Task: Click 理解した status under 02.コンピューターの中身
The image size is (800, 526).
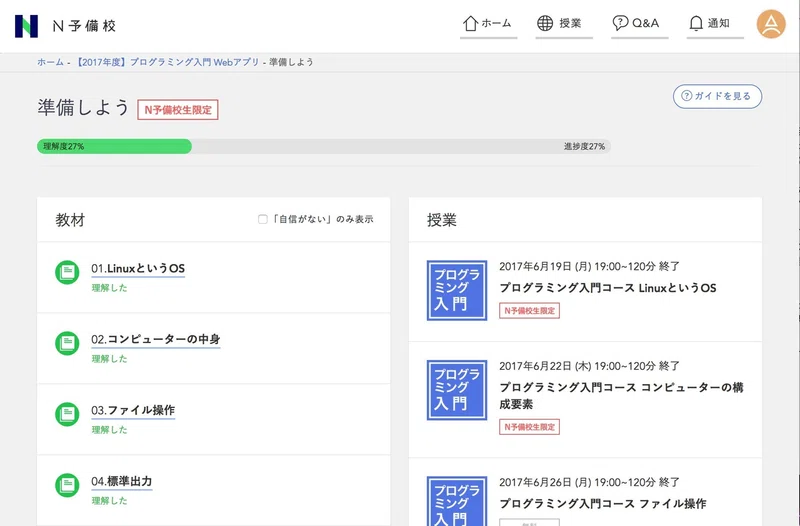Action: click(109, 359)
